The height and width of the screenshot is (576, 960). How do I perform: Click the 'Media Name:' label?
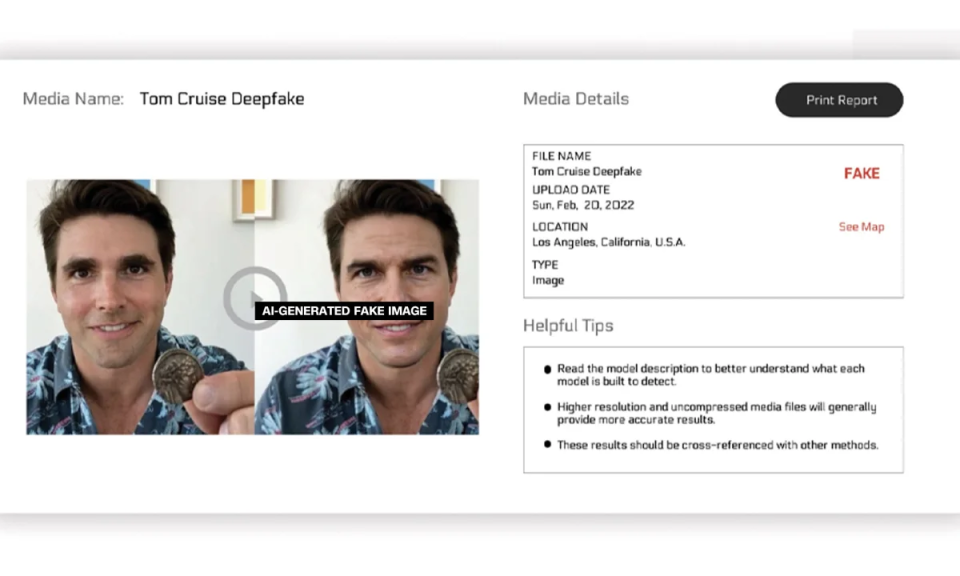73,99
